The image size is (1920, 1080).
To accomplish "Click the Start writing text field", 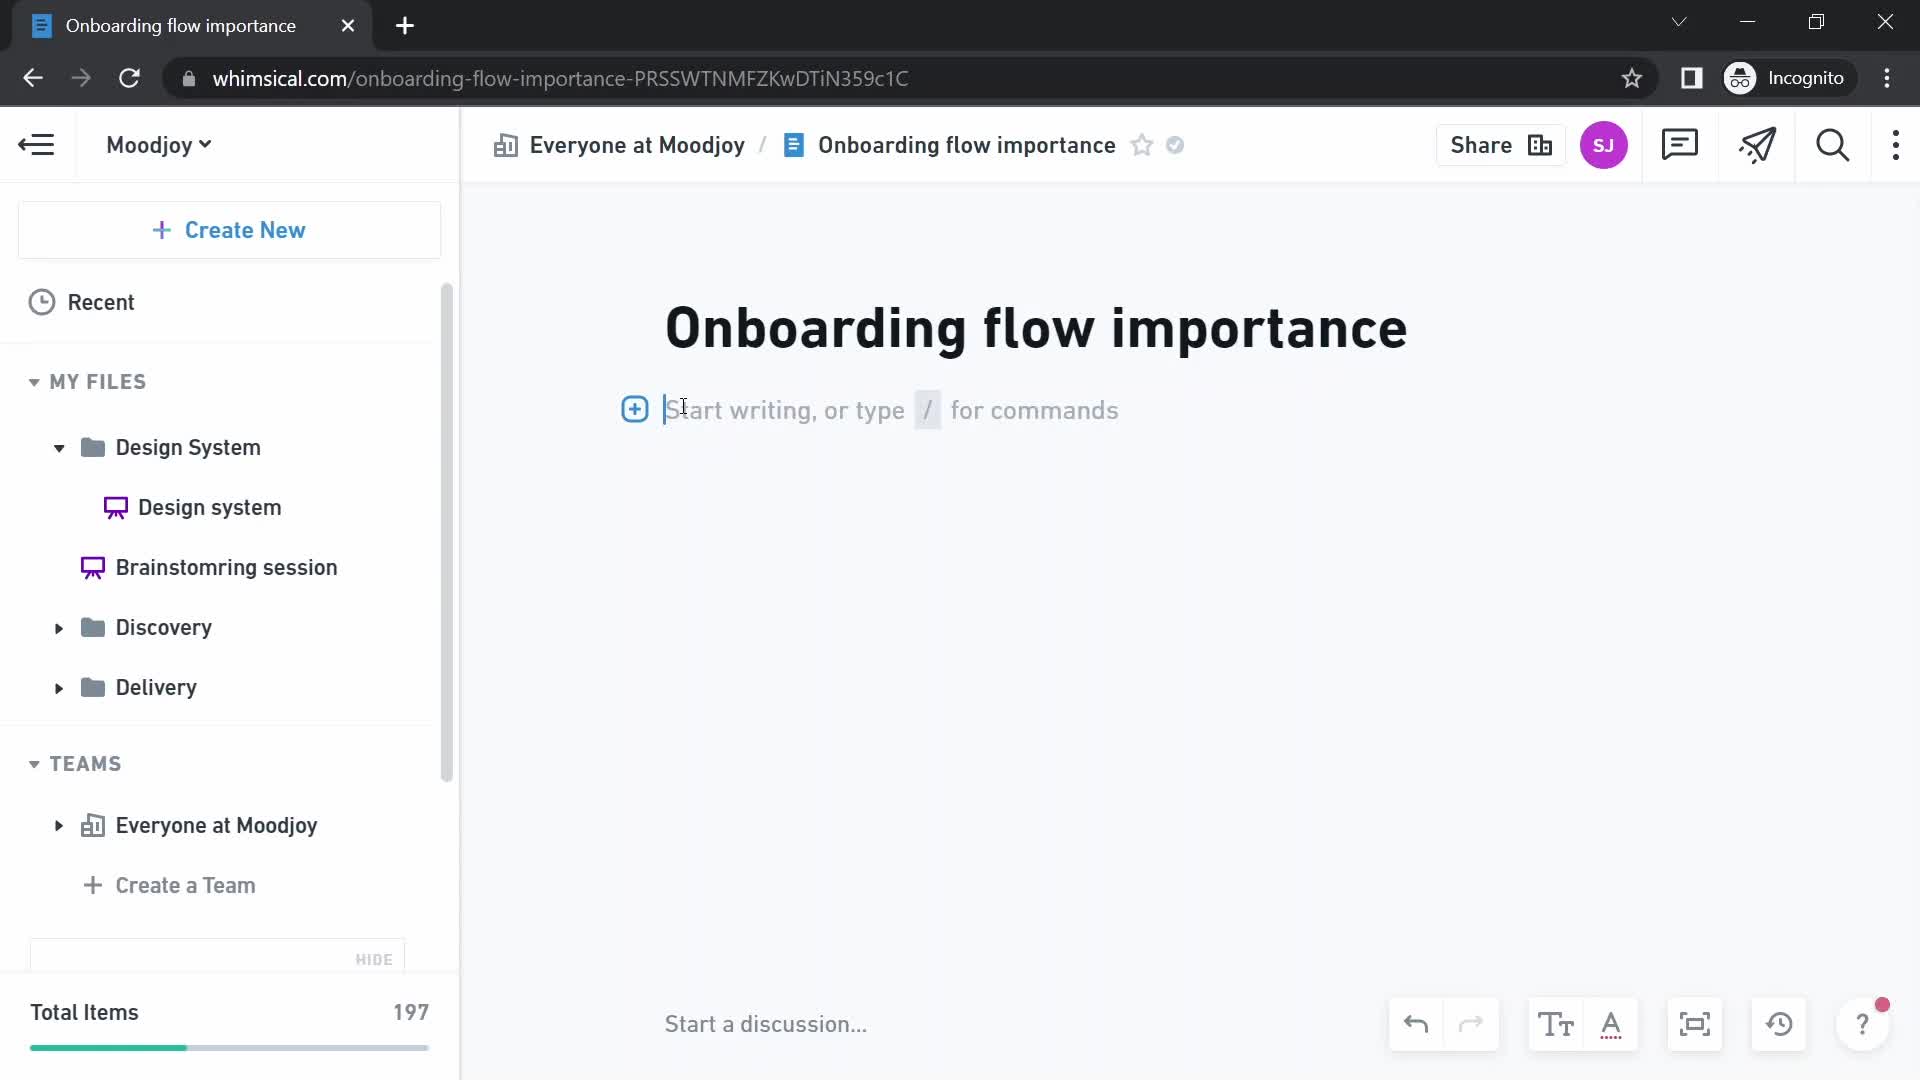I will click(x=892, y=410).
